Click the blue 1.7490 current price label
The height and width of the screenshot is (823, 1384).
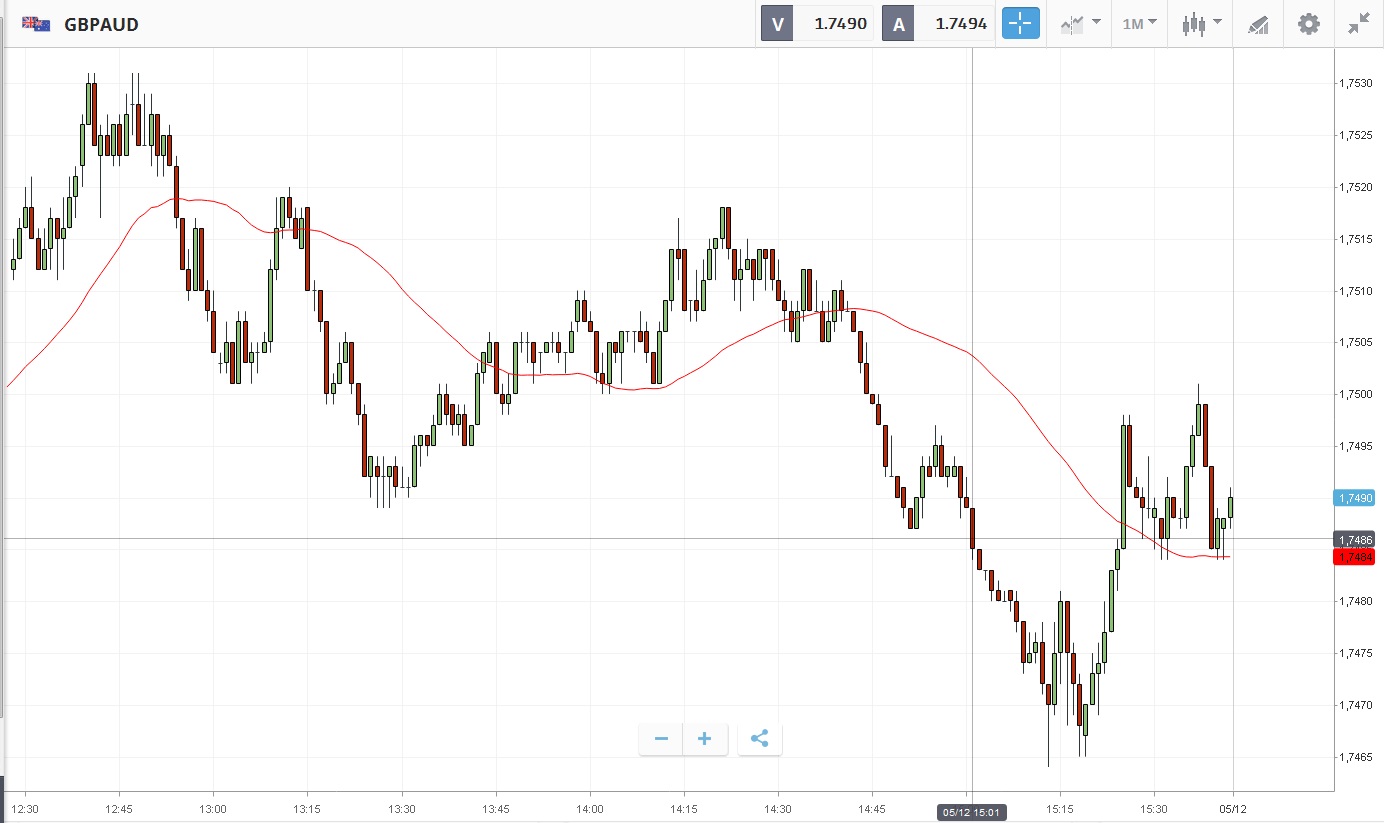coord(1354,497)
